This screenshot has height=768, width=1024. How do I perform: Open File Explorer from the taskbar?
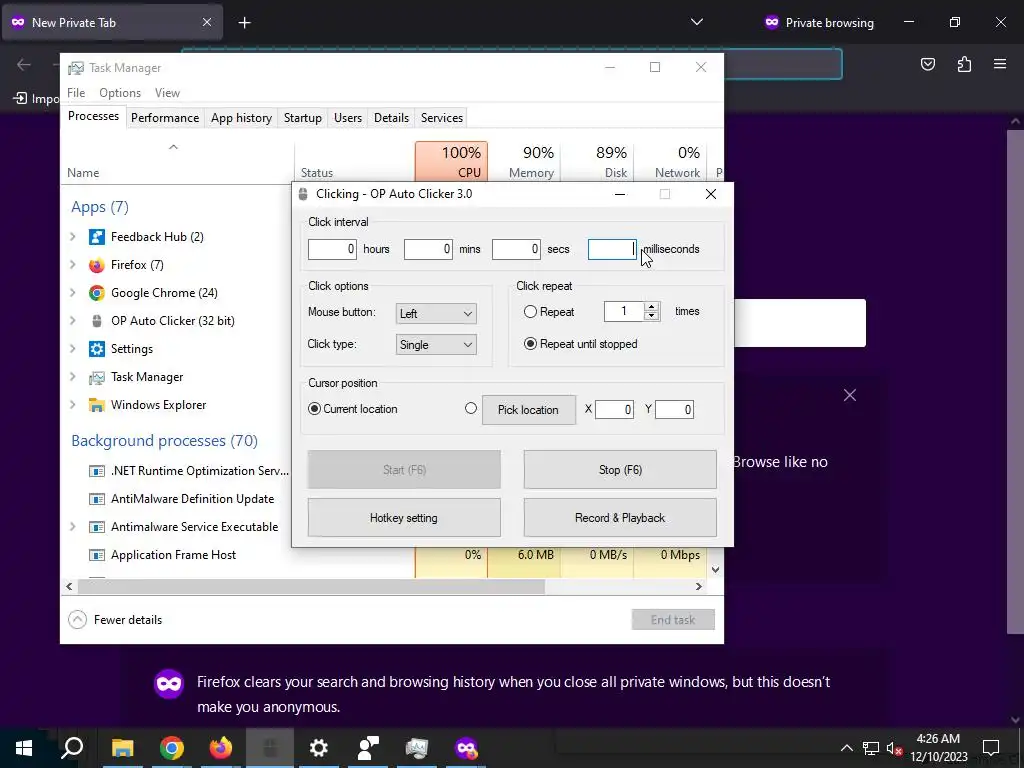[122, 748]
